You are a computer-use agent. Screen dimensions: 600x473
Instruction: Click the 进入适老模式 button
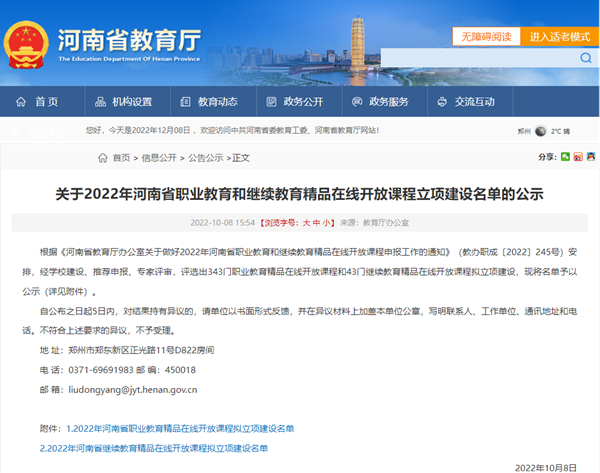tap(559, 37)
